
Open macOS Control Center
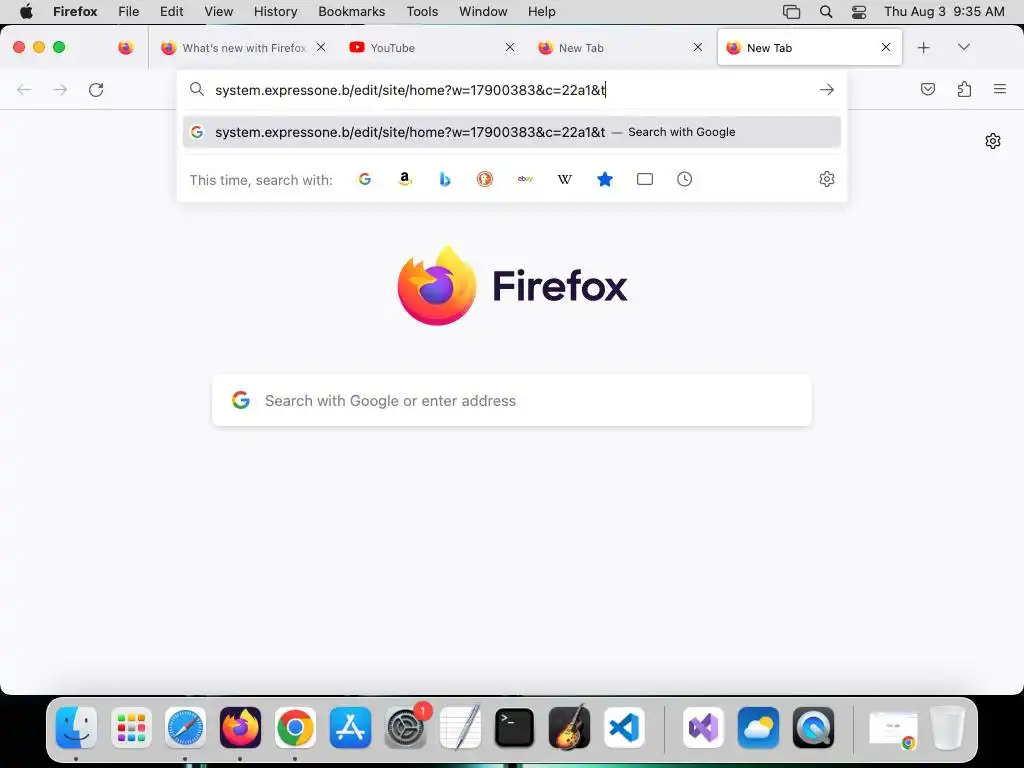[x=859, y=12]
